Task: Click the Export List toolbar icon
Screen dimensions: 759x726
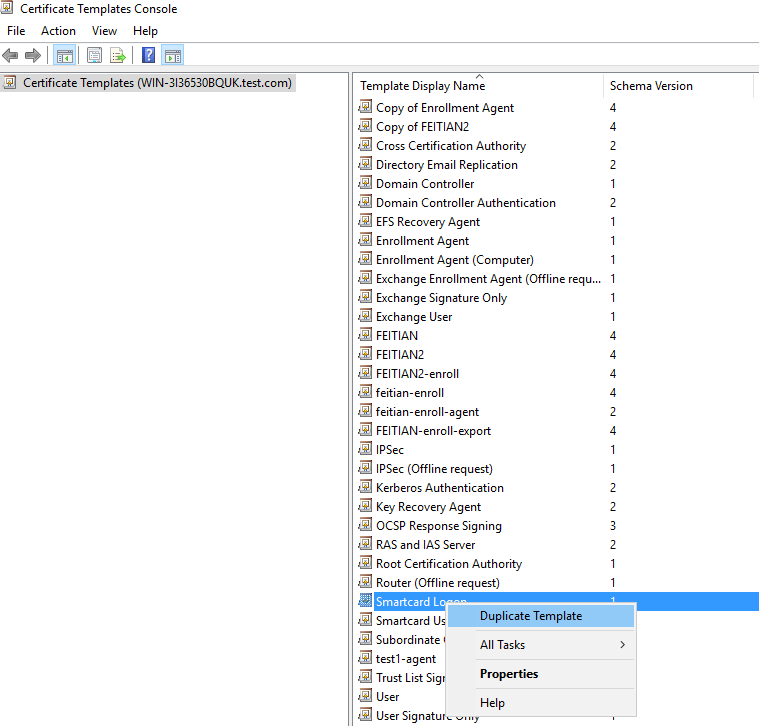Action: coord(118,56)
